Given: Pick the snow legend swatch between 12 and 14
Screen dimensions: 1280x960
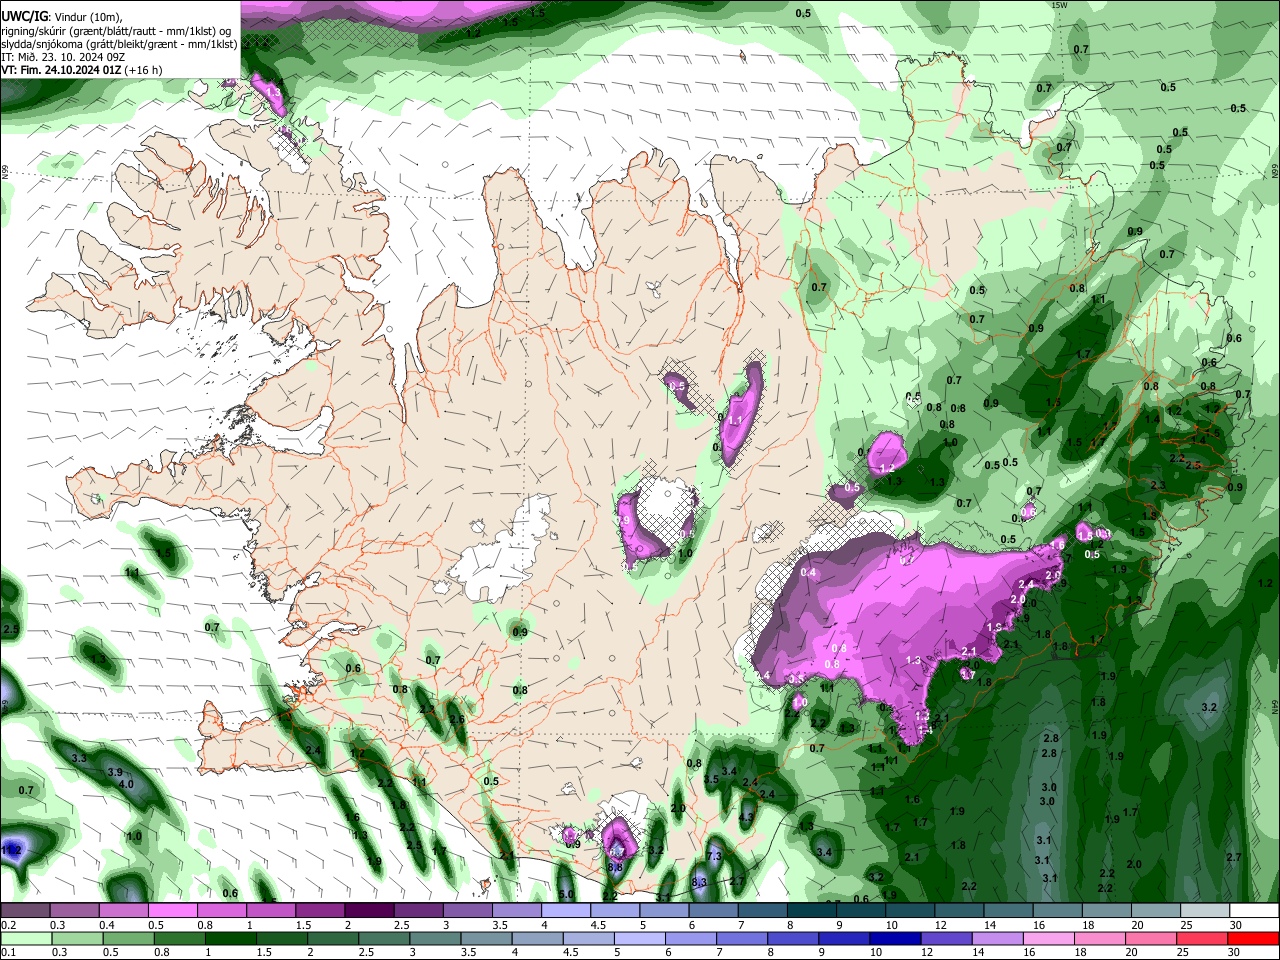Looking at the screenshot, I should (960, 911).
